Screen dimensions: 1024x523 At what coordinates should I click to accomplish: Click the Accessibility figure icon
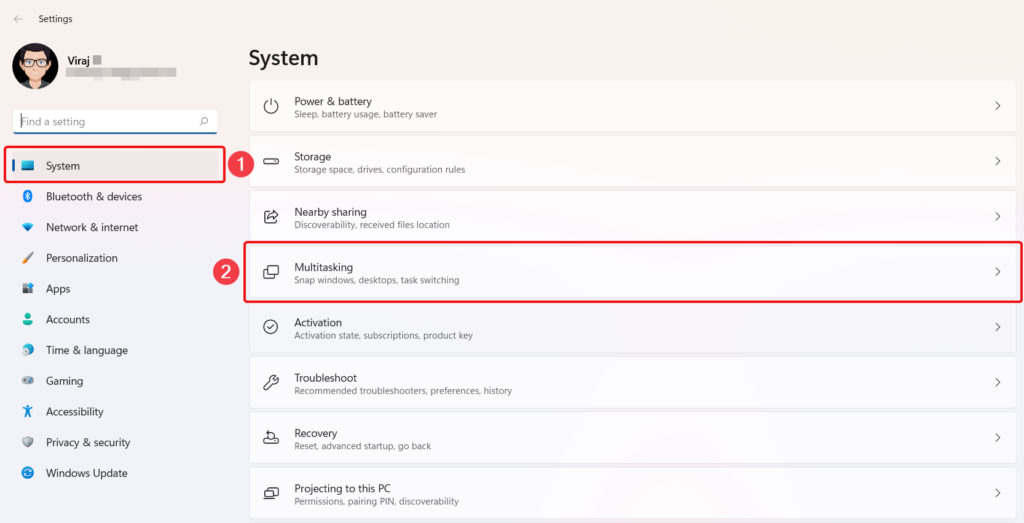(x=28, y=412)
